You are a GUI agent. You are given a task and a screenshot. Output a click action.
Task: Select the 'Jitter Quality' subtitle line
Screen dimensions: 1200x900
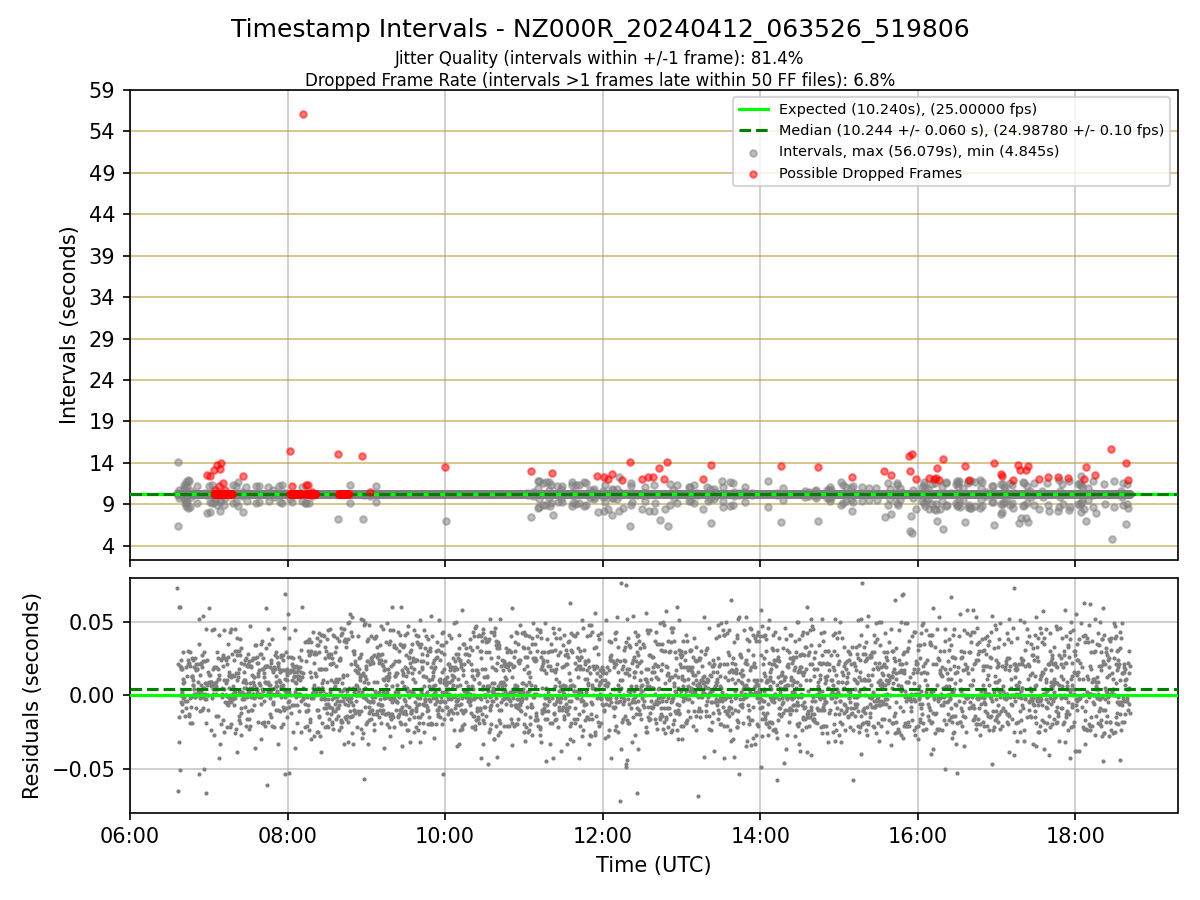[599, 59]
